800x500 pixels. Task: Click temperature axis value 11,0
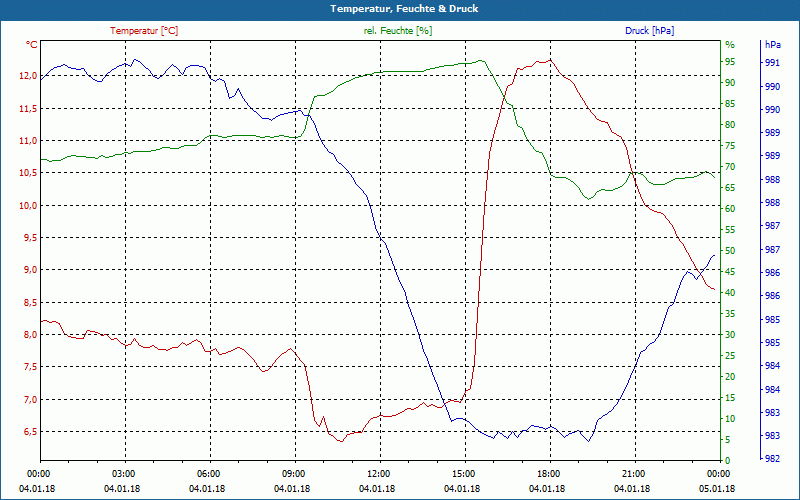[28, 141]
